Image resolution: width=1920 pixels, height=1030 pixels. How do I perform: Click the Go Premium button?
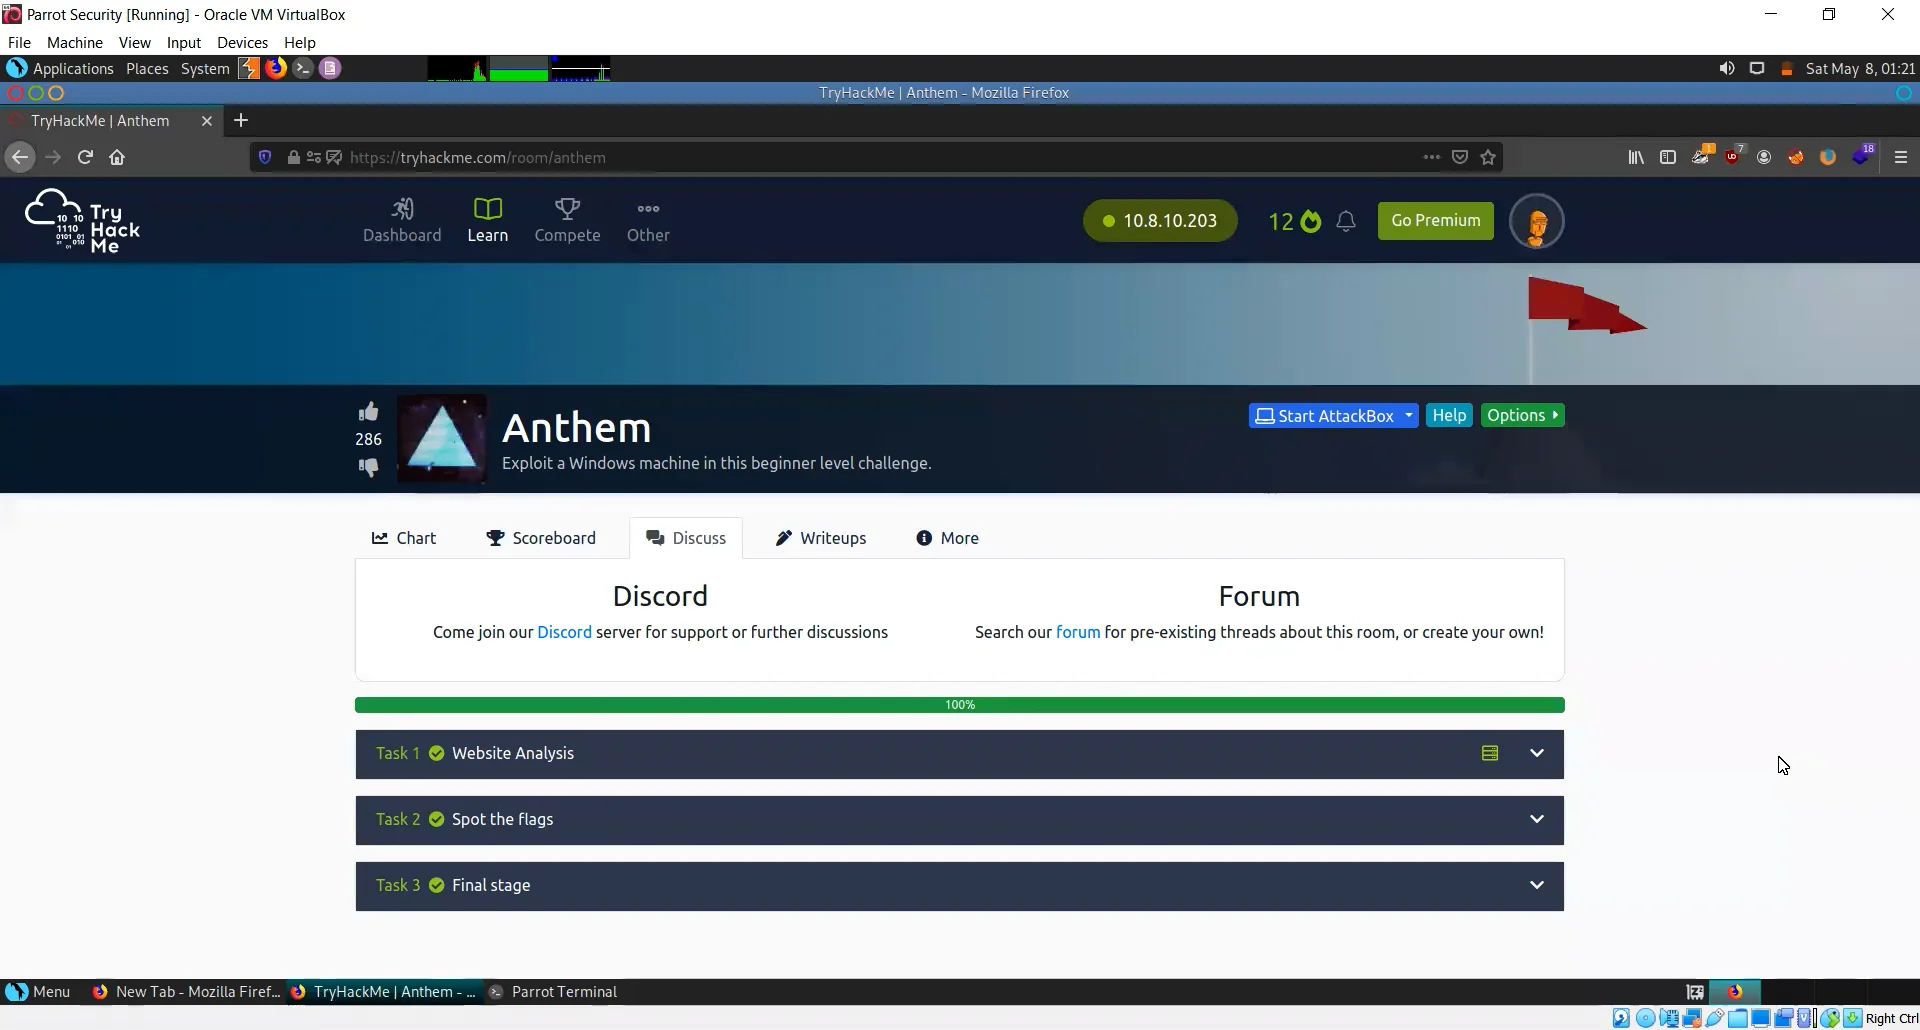pyautogui.click(x=1435, y=221)
